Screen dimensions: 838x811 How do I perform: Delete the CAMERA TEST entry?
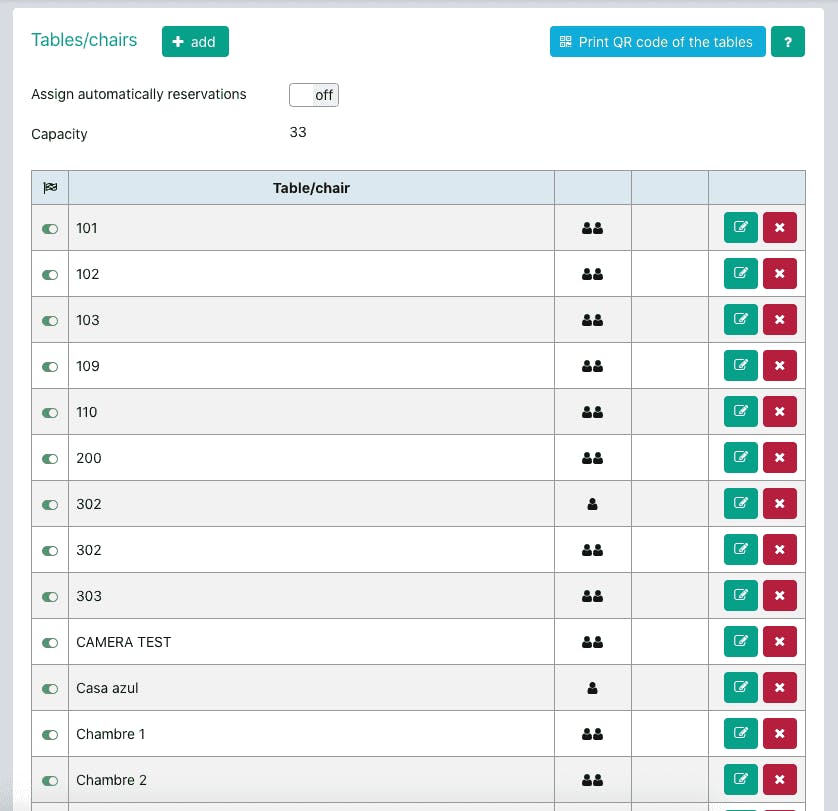[780, 641]
